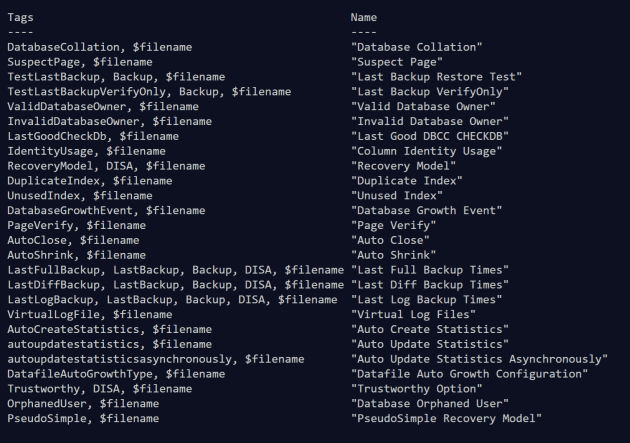The height and width of the screenshot is (443, 630).
Task: Click "Virtual Log Files" name text
Action: point(414,314)
